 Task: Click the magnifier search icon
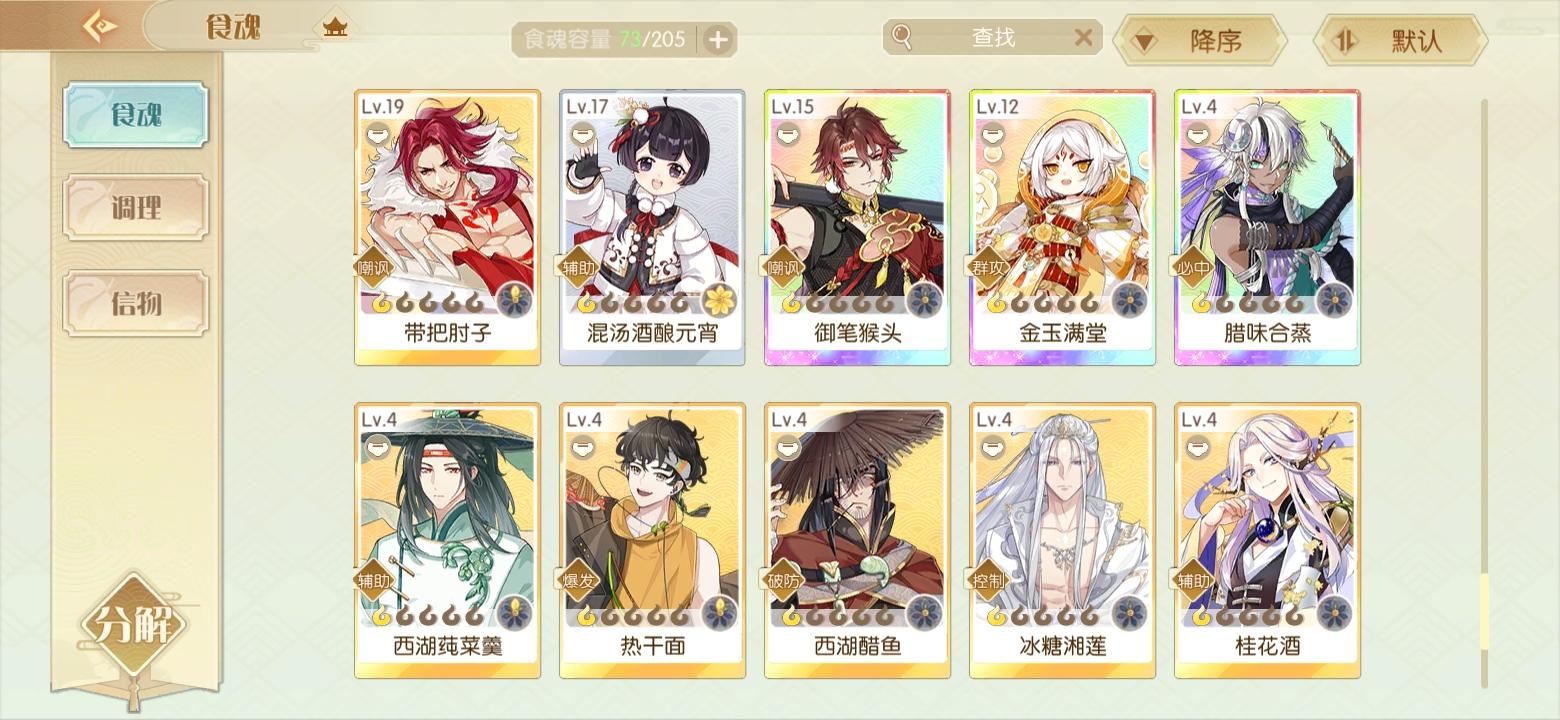902,38
